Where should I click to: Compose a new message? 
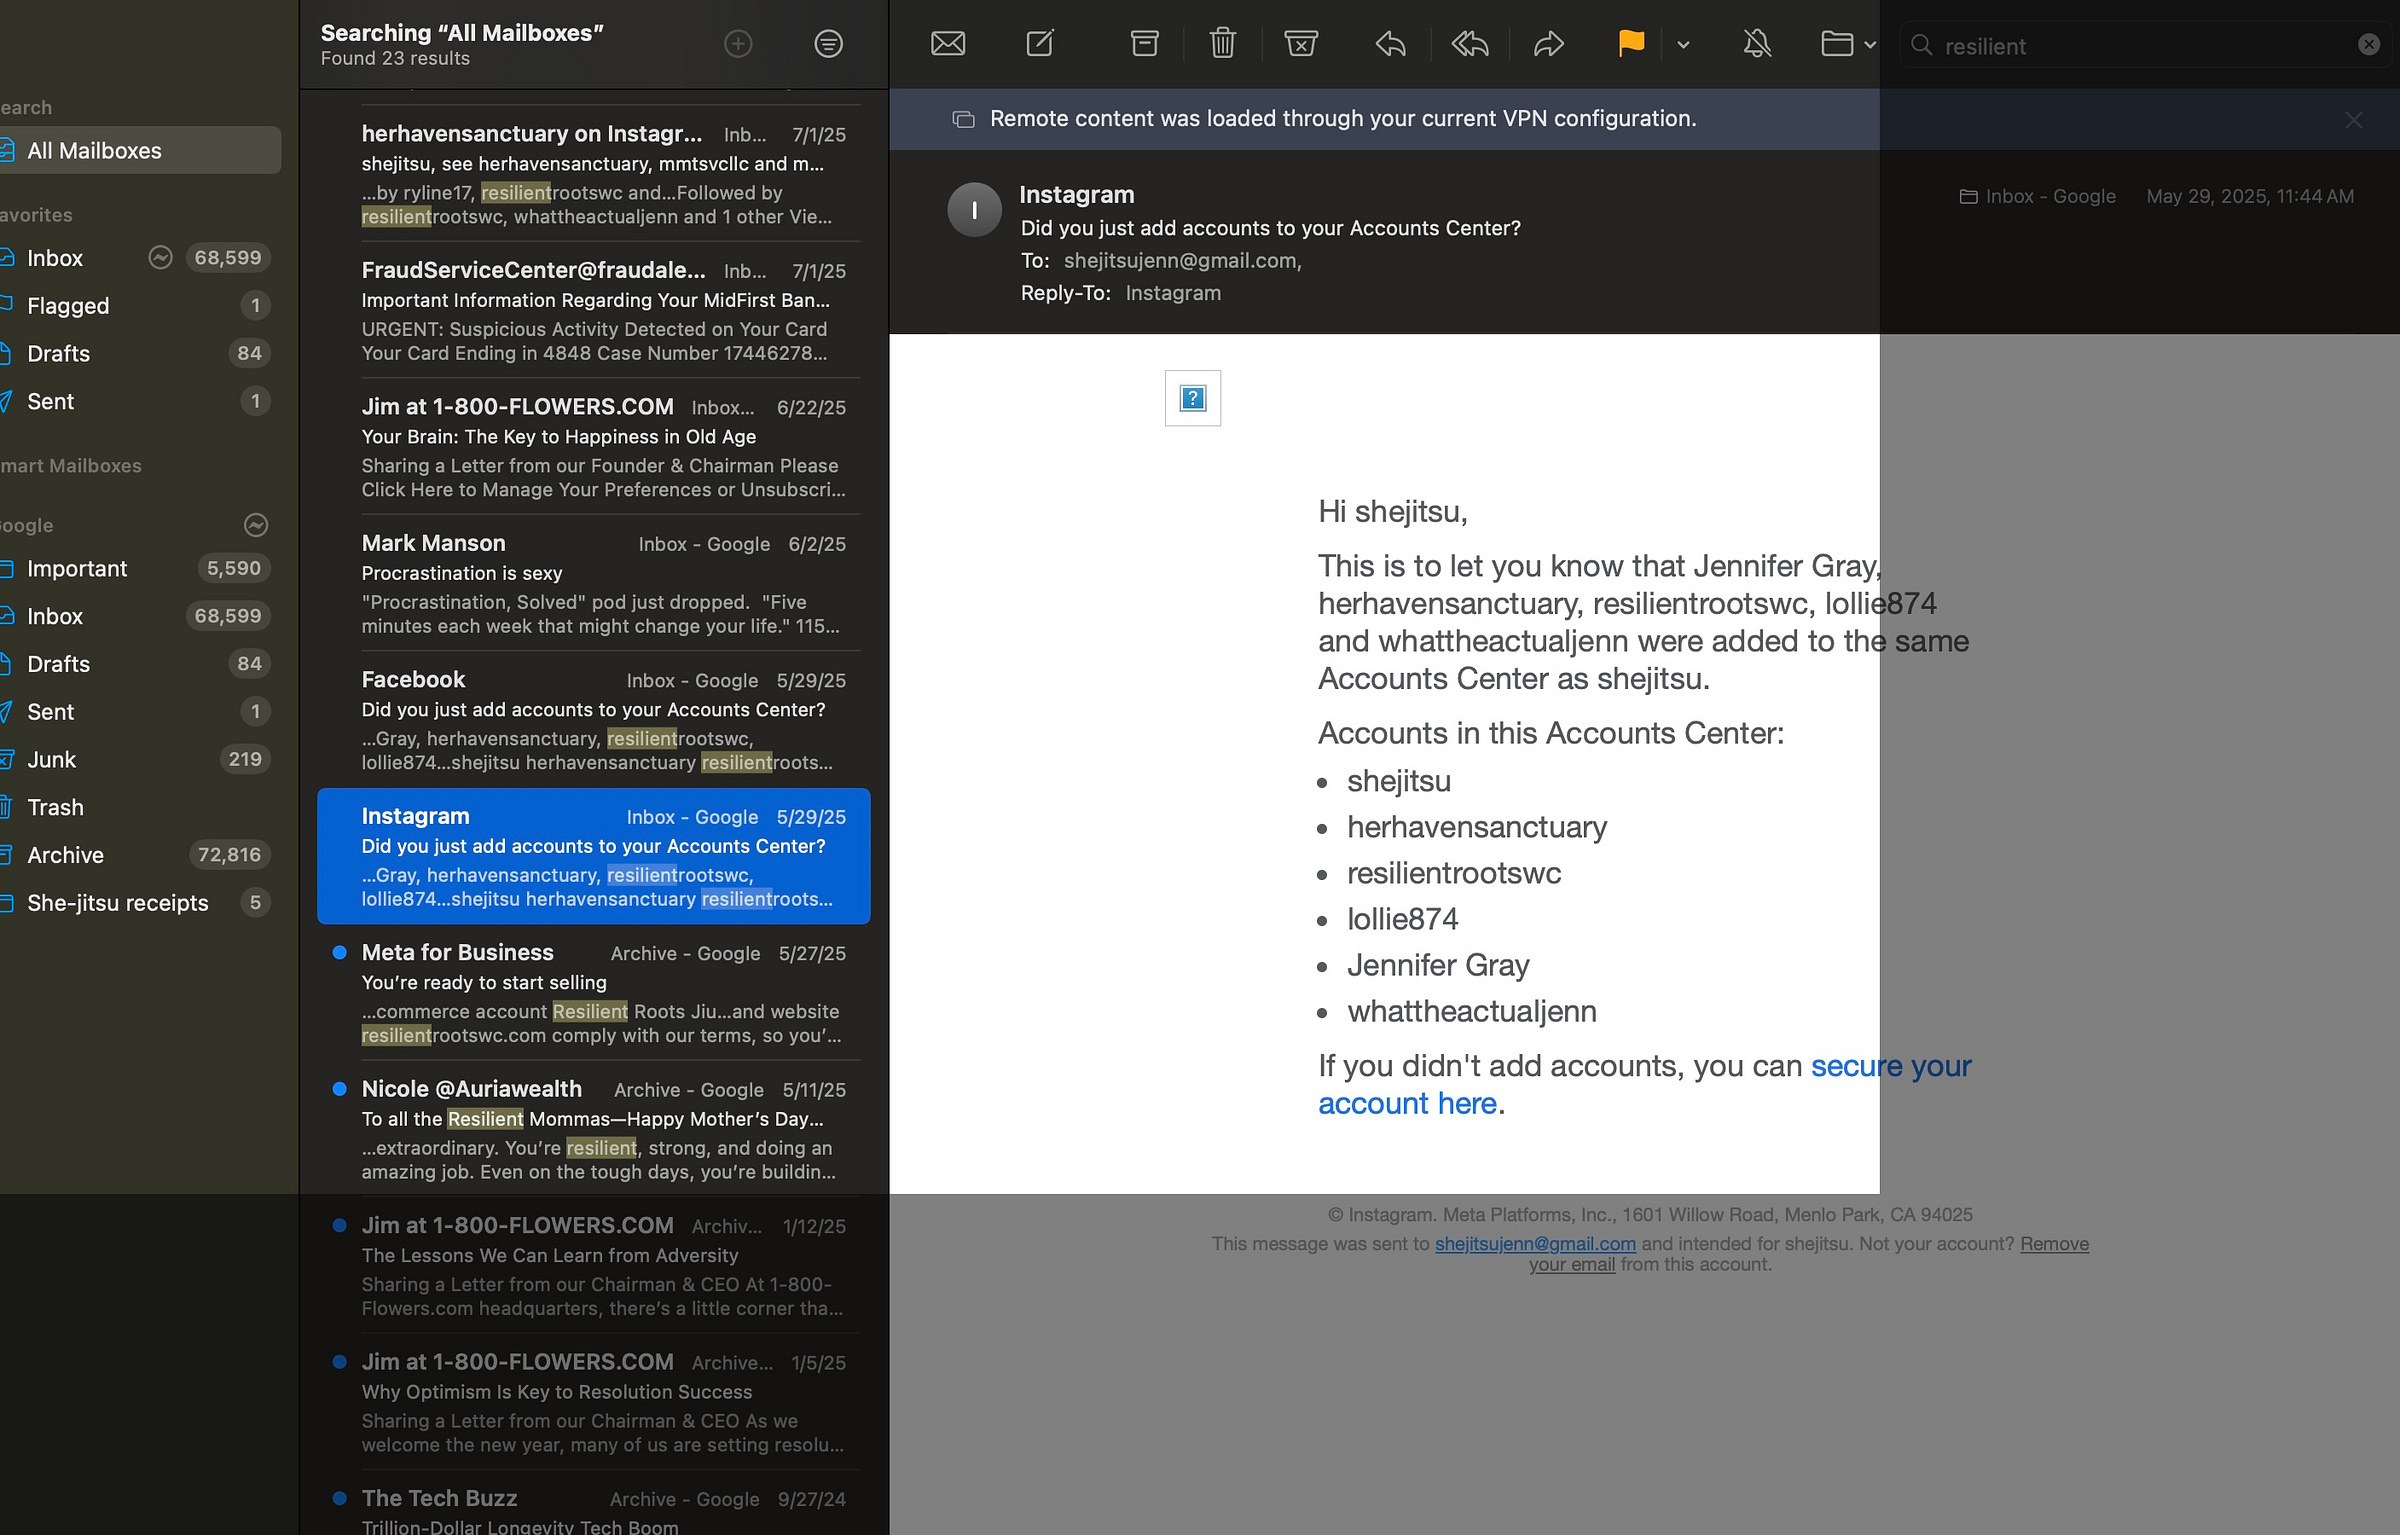click(1040, 44)
